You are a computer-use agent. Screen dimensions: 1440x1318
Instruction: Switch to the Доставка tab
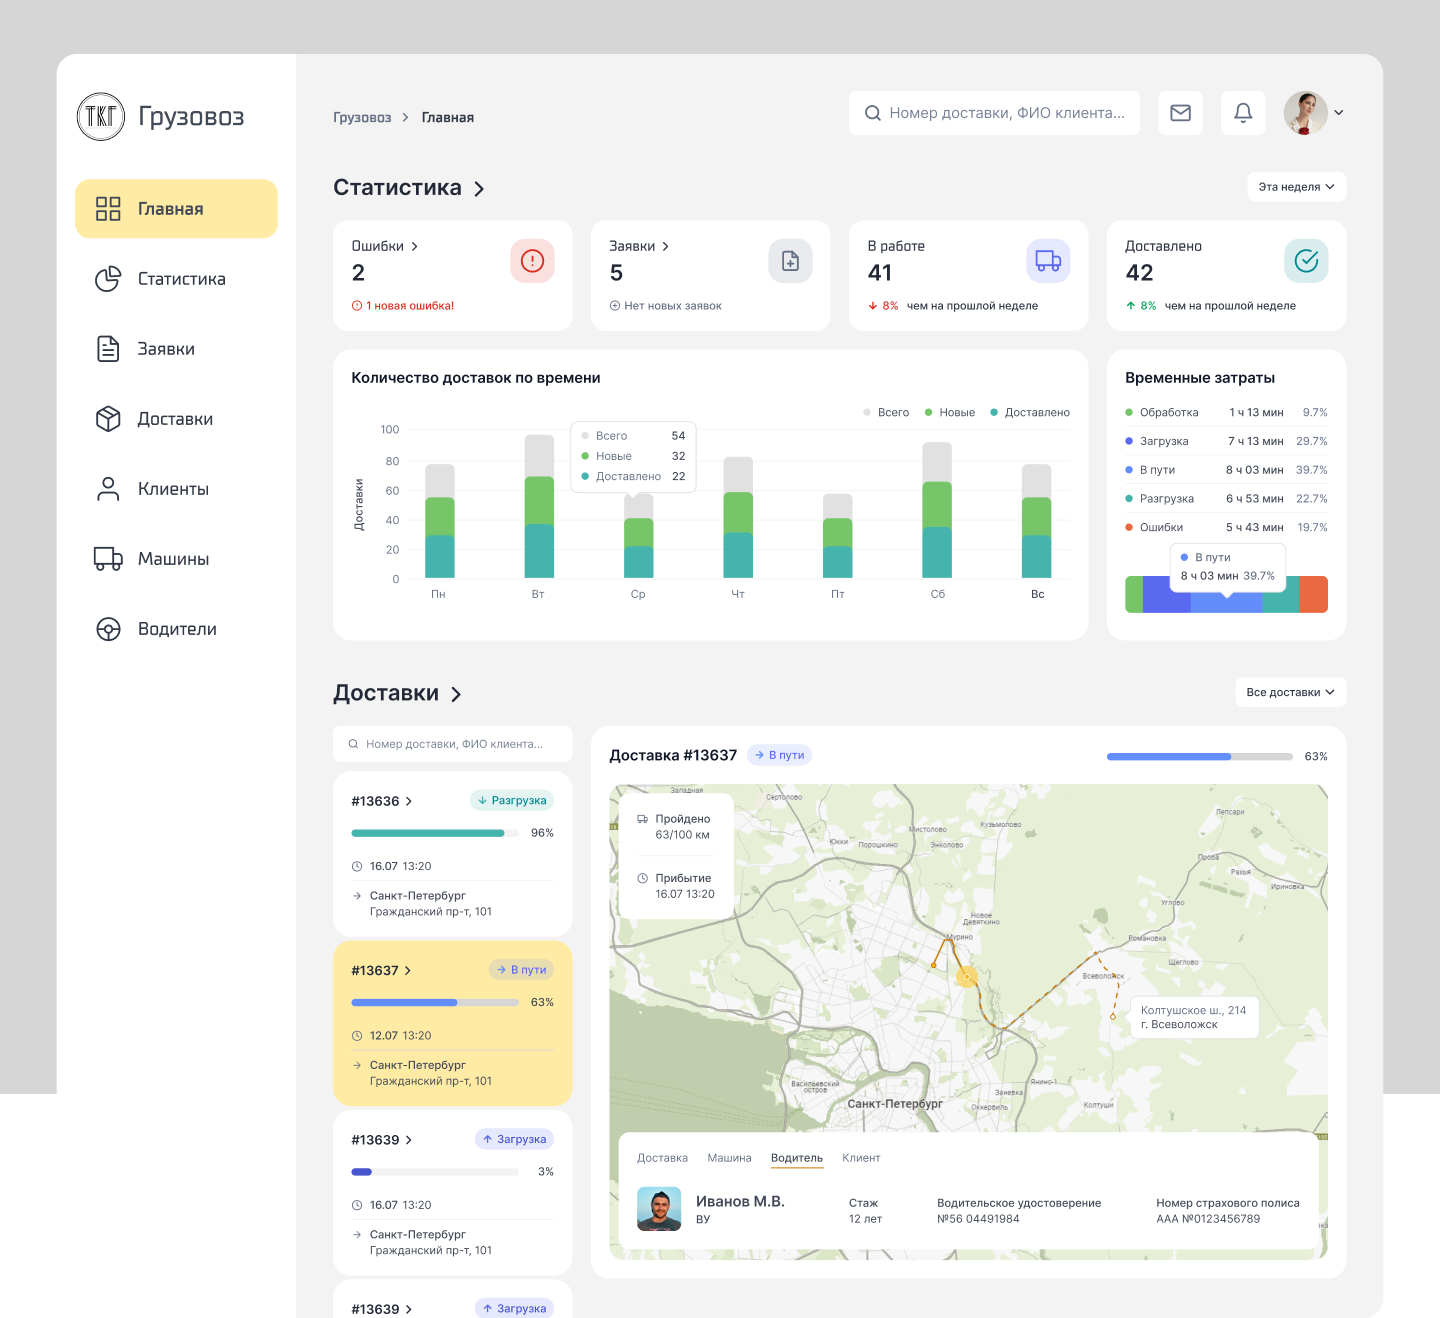tap(662, 1158)
